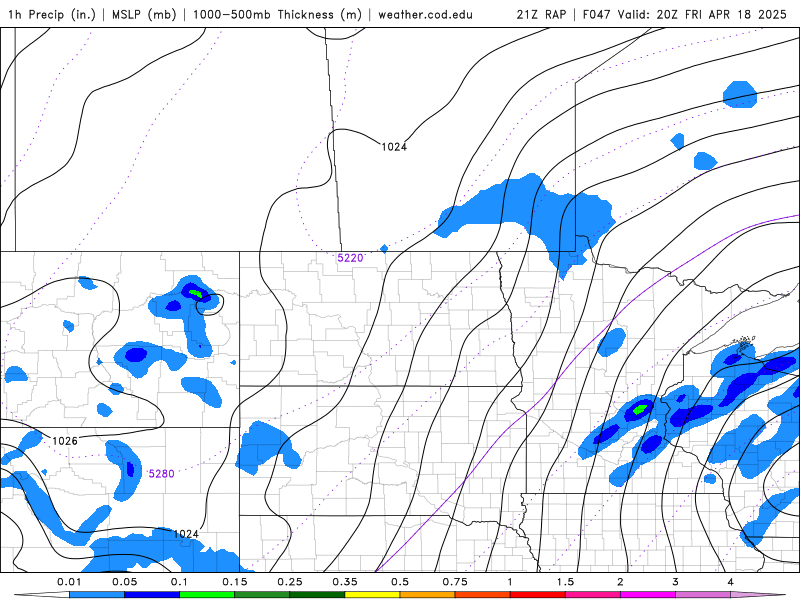The width and height of the screenshot is (800, 600).
Task: Click the light blue 0.01–0.05 color bar segment
Action: pos(97,595)
